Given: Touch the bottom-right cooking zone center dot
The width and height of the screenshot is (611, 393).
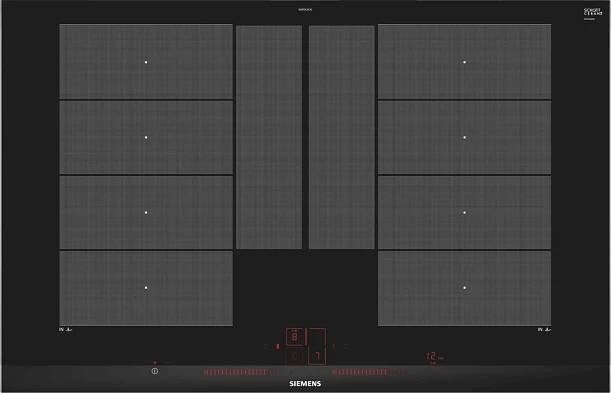Looking at the screenshot, I should (x=464, y=288).
